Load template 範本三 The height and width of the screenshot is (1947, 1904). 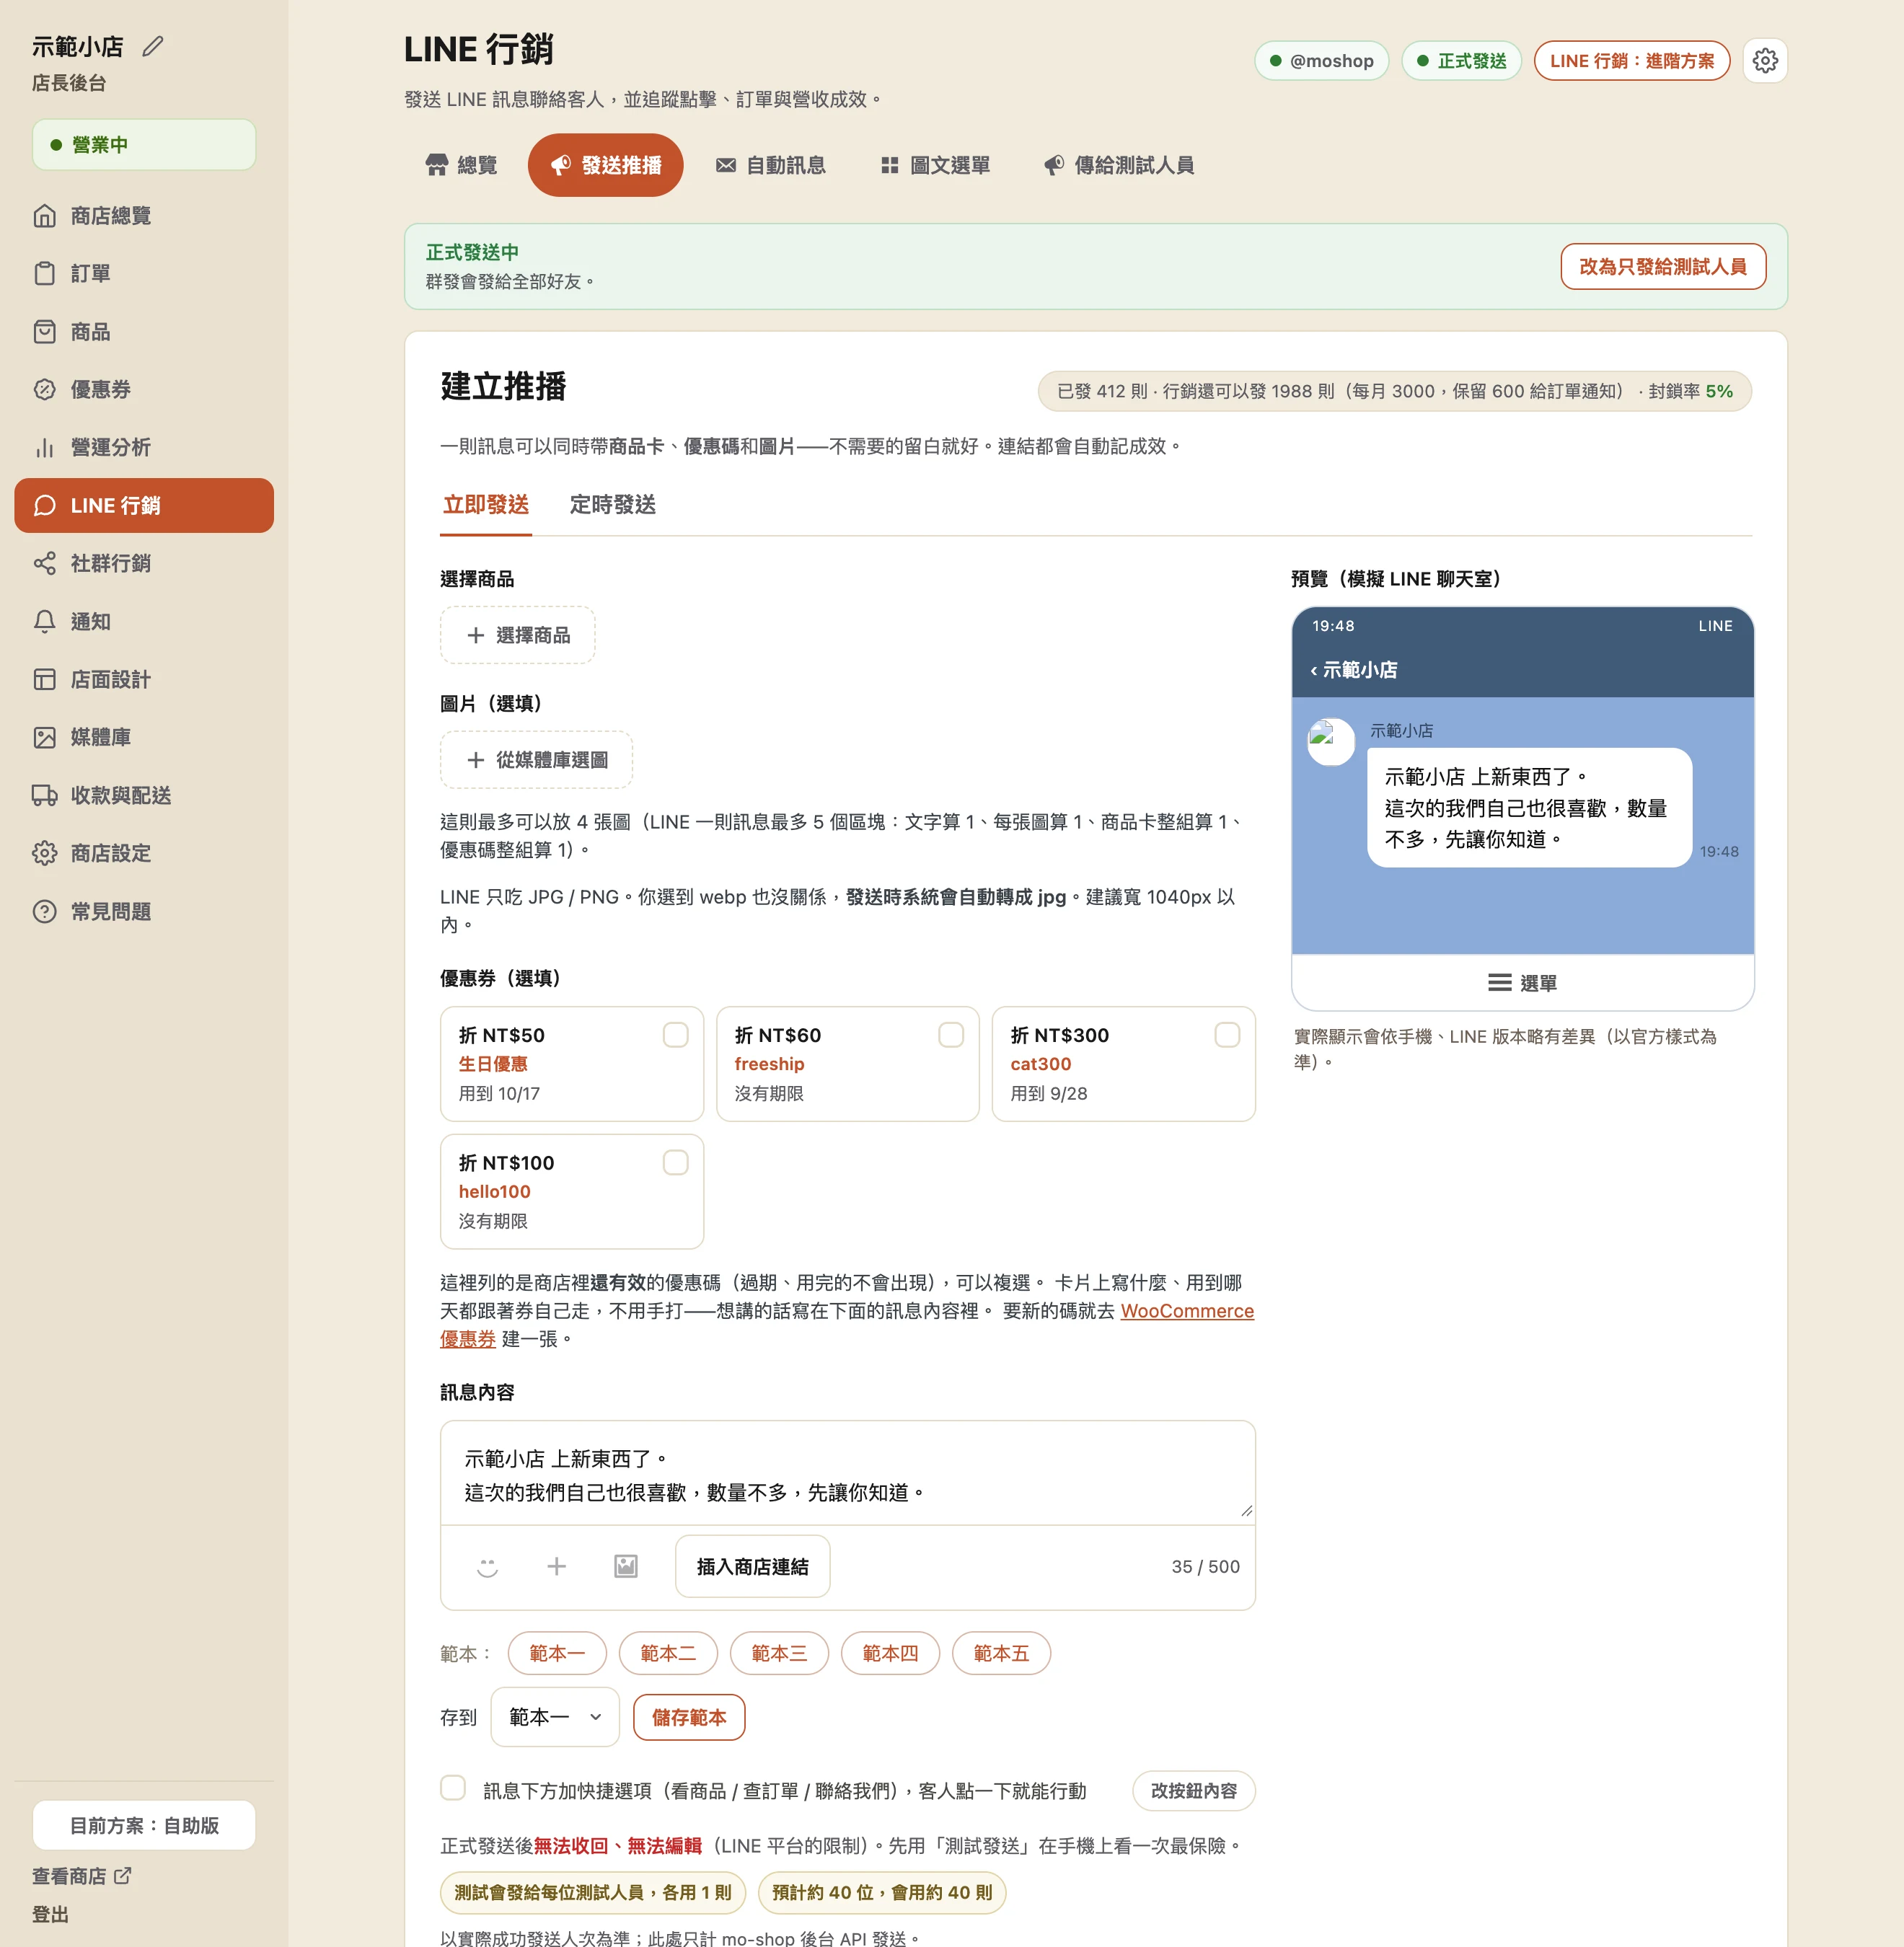779,1653
